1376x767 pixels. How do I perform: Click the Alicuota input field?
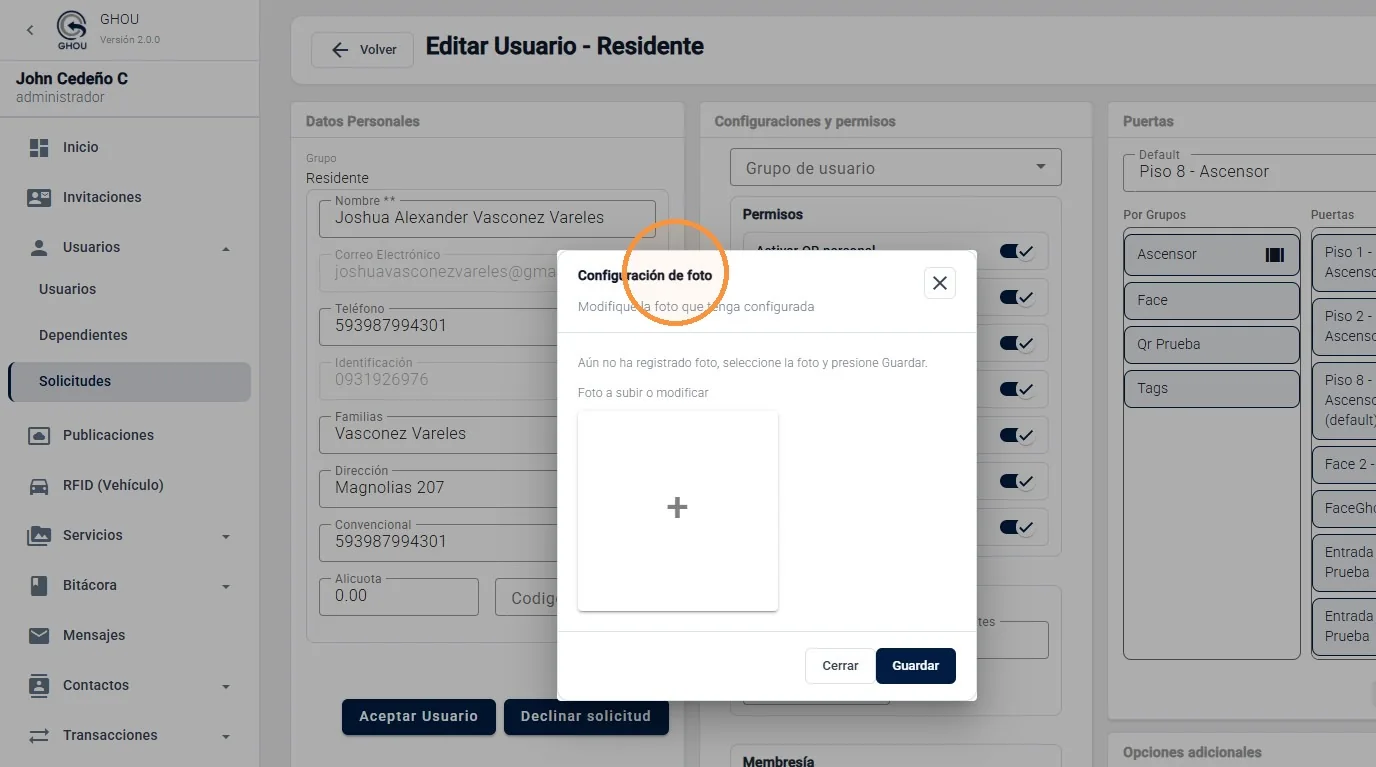click(399, 596)
